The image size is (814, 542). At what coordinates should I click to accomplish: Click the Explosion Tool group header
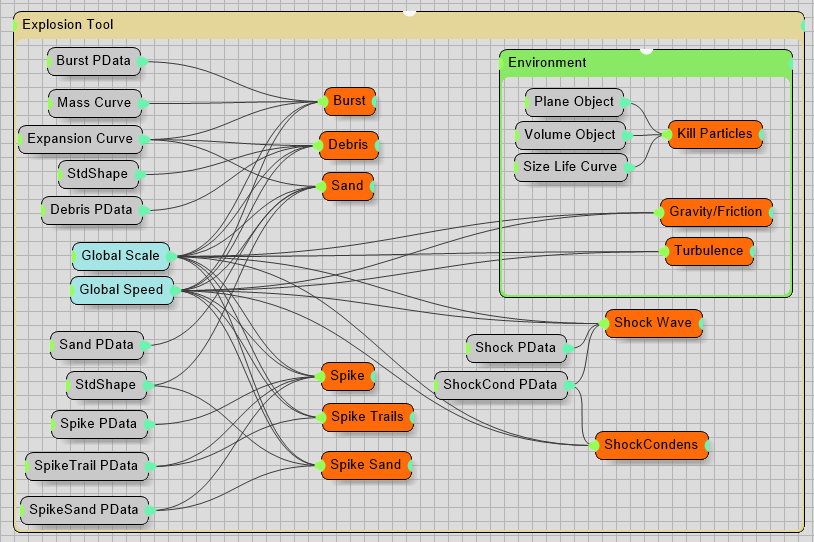click(200, 25)
